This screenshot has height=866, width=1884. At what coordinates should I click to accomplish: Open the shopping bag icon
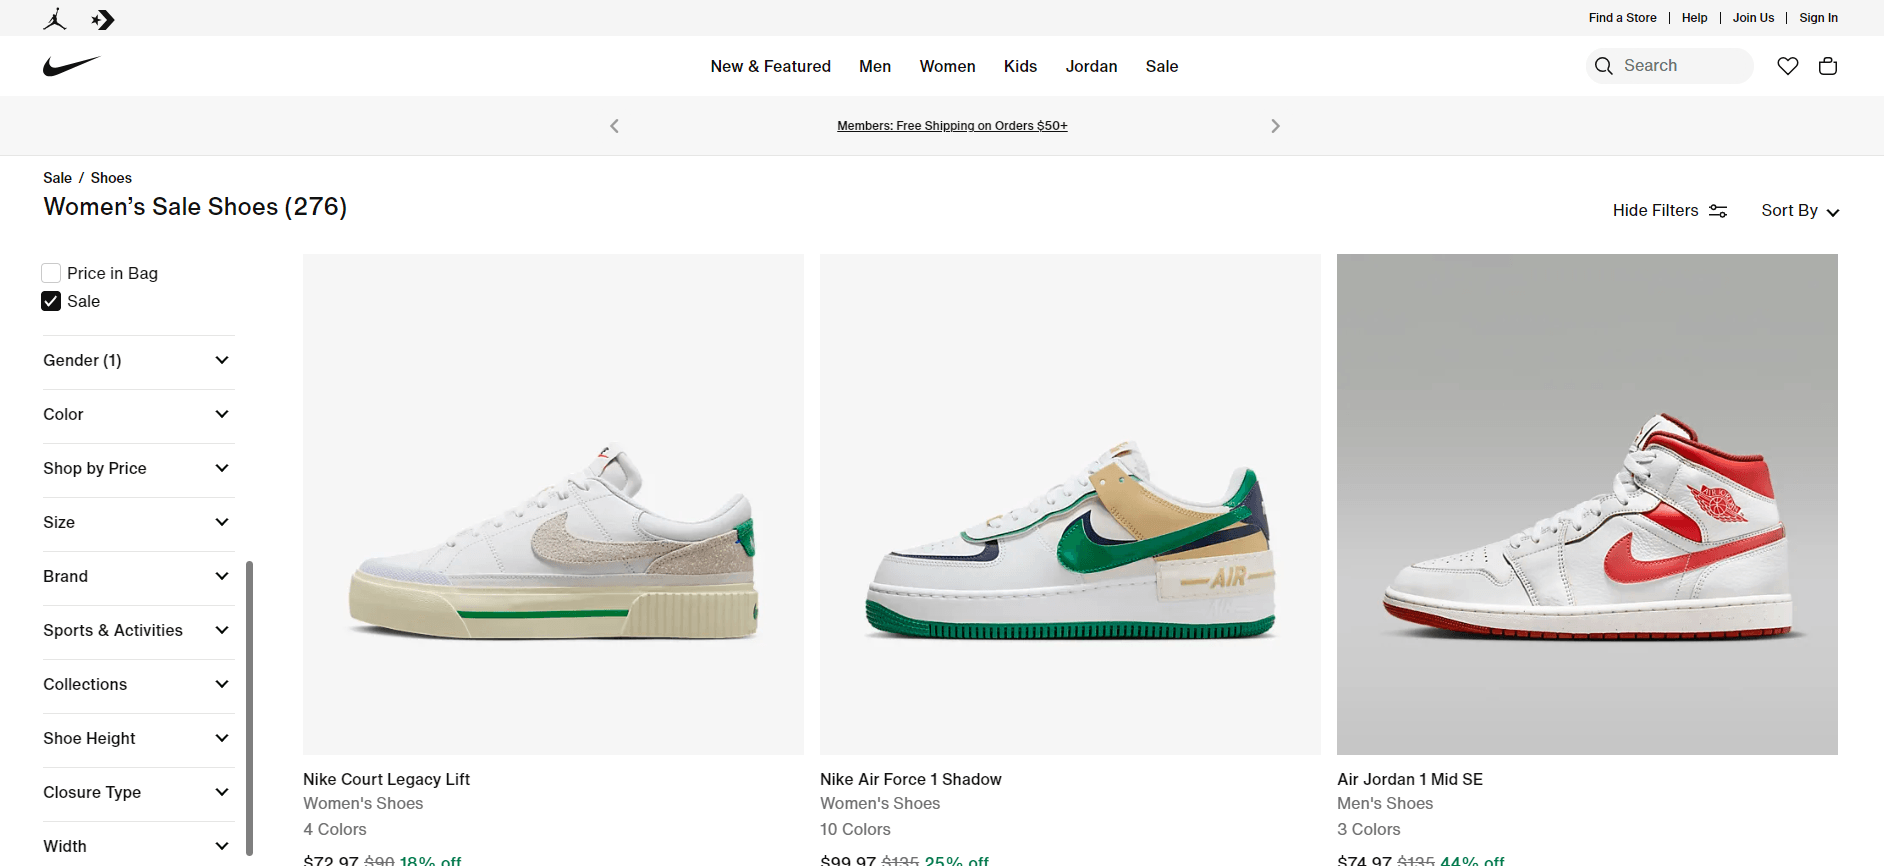(x=1828, y=66)
